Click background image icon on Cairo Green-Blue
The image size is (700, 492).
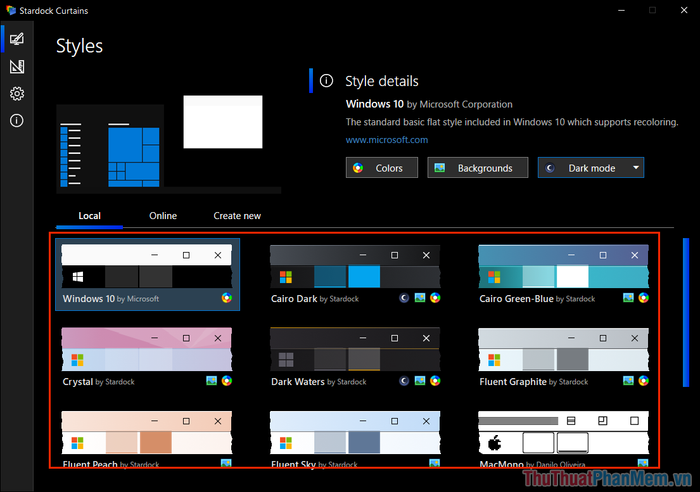pos(628,298)
